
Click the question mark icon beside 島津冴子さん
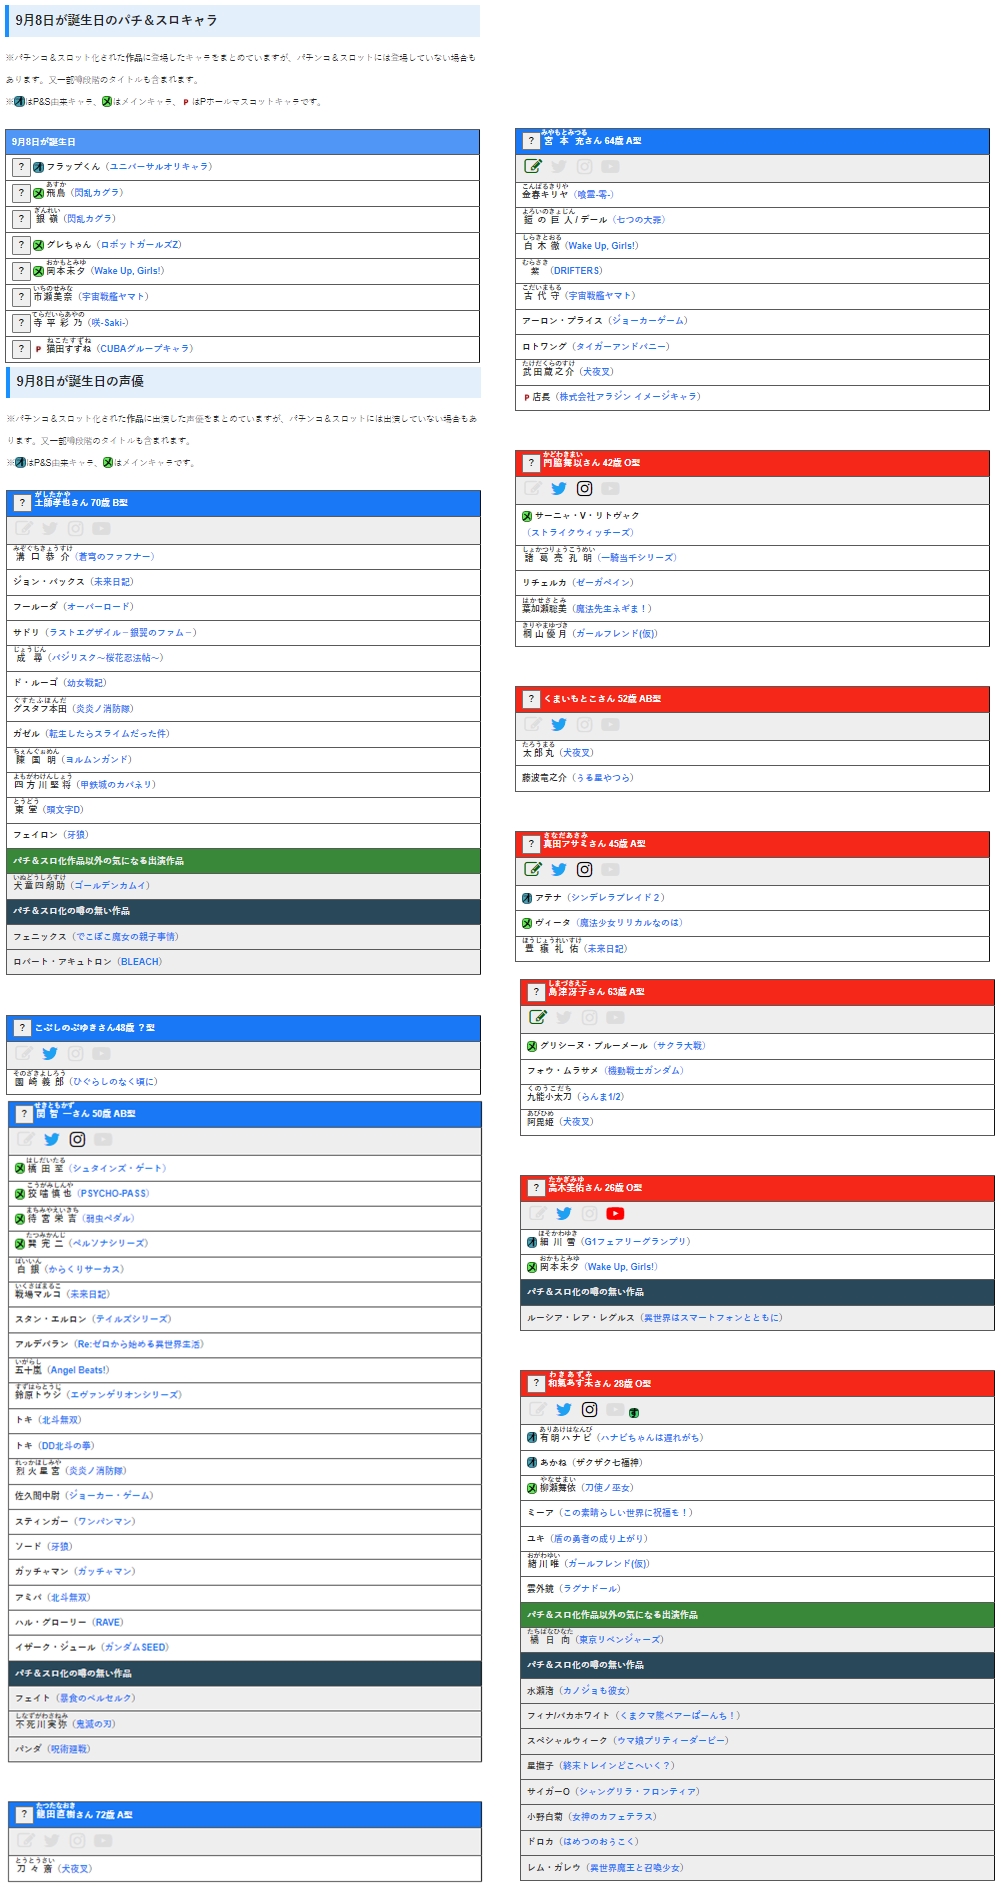tap(536, 992)
